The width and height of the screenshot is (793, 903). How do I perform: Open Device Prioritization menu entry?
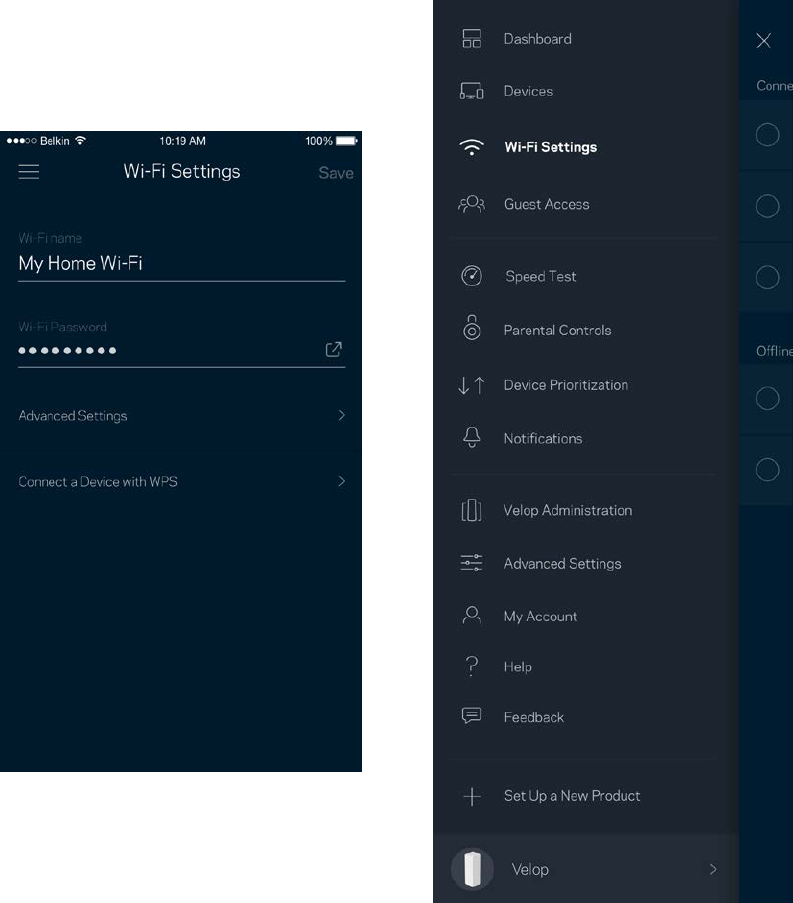click(x=566, y=385)
